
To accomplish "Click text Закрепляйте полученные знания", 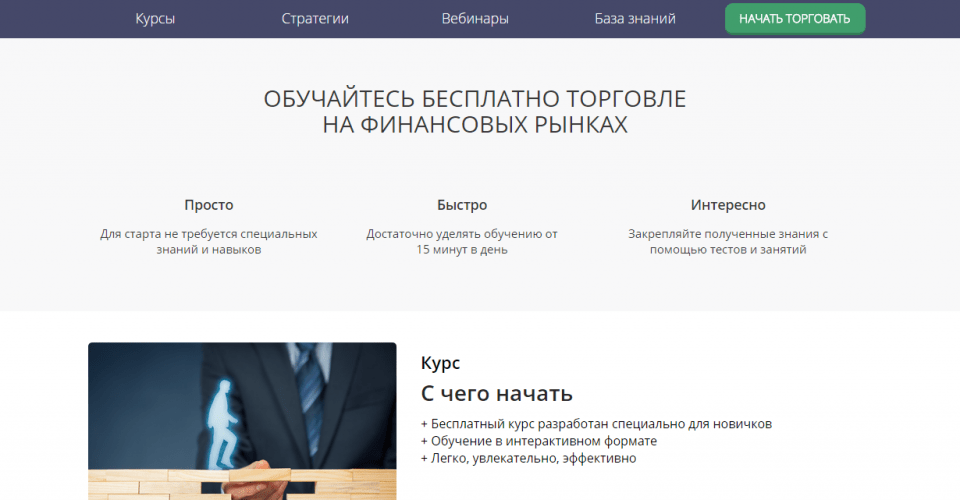I will (x=724, y=234).
